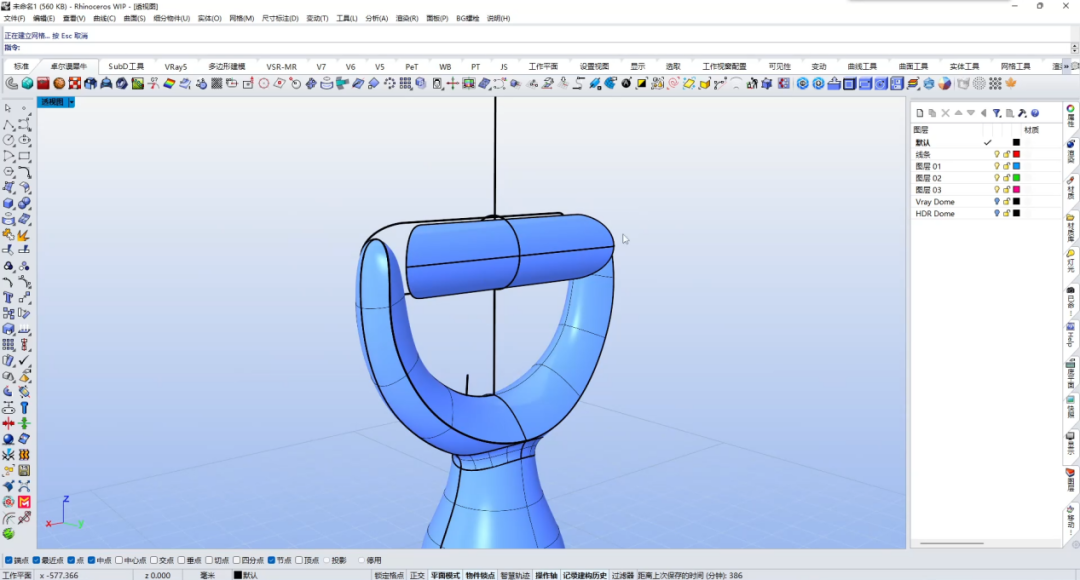Click the dotted grid array icon
Viewport: 1080px width, 580px height.
click(995, 83)
